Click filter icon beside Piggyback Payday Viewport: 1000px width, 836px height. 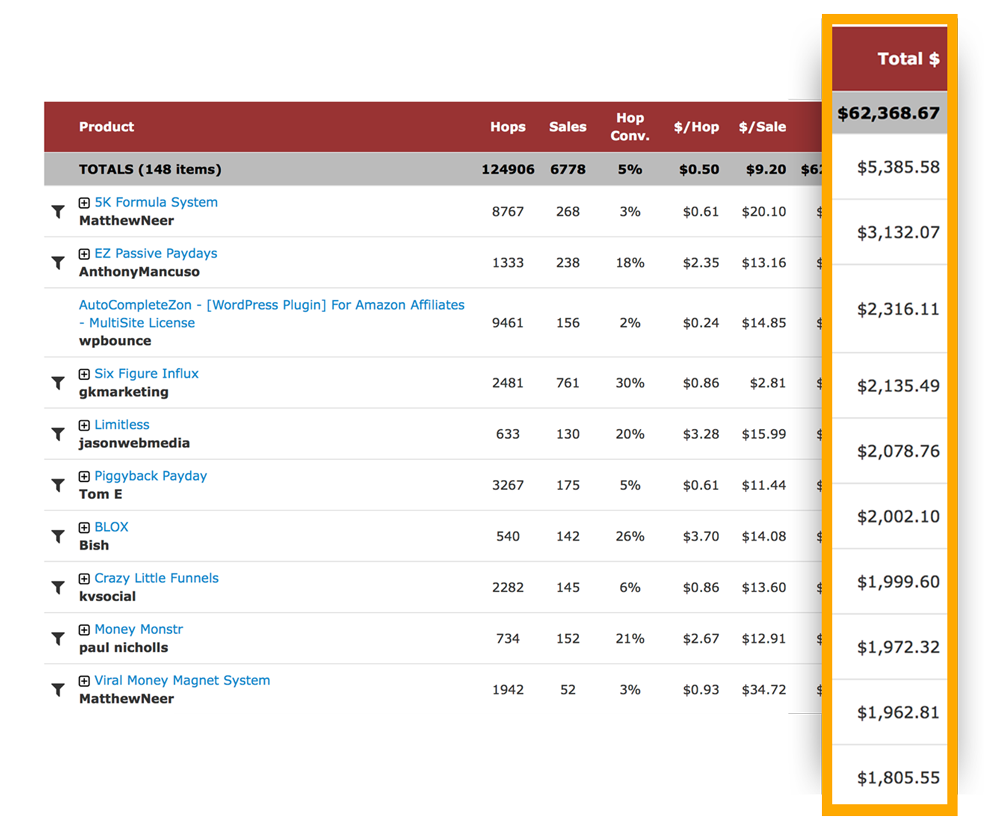coord(58,485)
